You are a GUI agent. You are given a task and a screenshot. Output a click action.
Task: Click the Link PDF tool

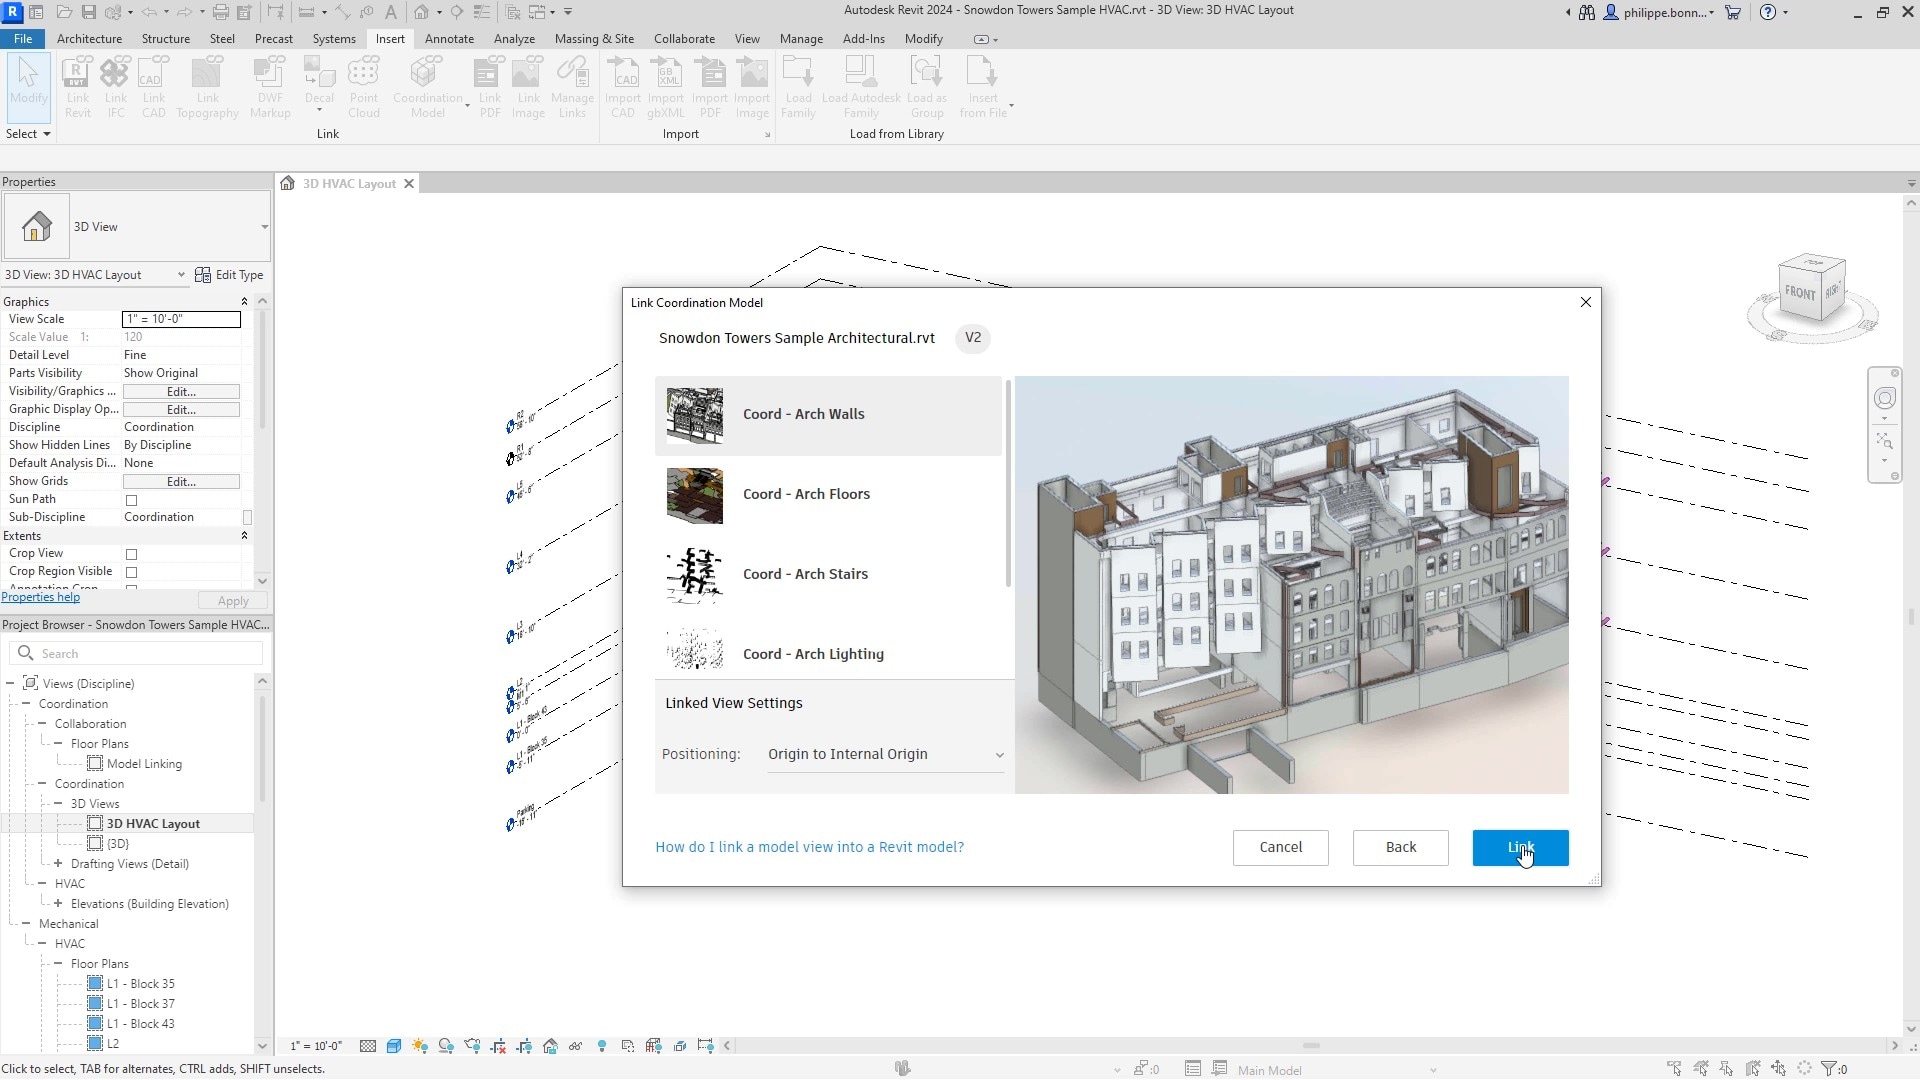click(490, 87)
